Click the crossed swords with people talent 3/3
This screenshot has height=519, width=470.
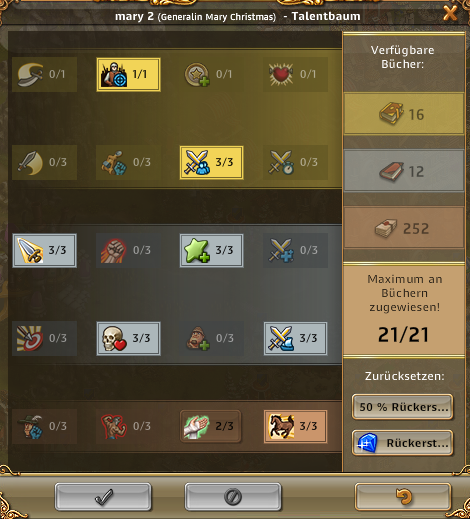pyautogui.click(x=211, y=162)
